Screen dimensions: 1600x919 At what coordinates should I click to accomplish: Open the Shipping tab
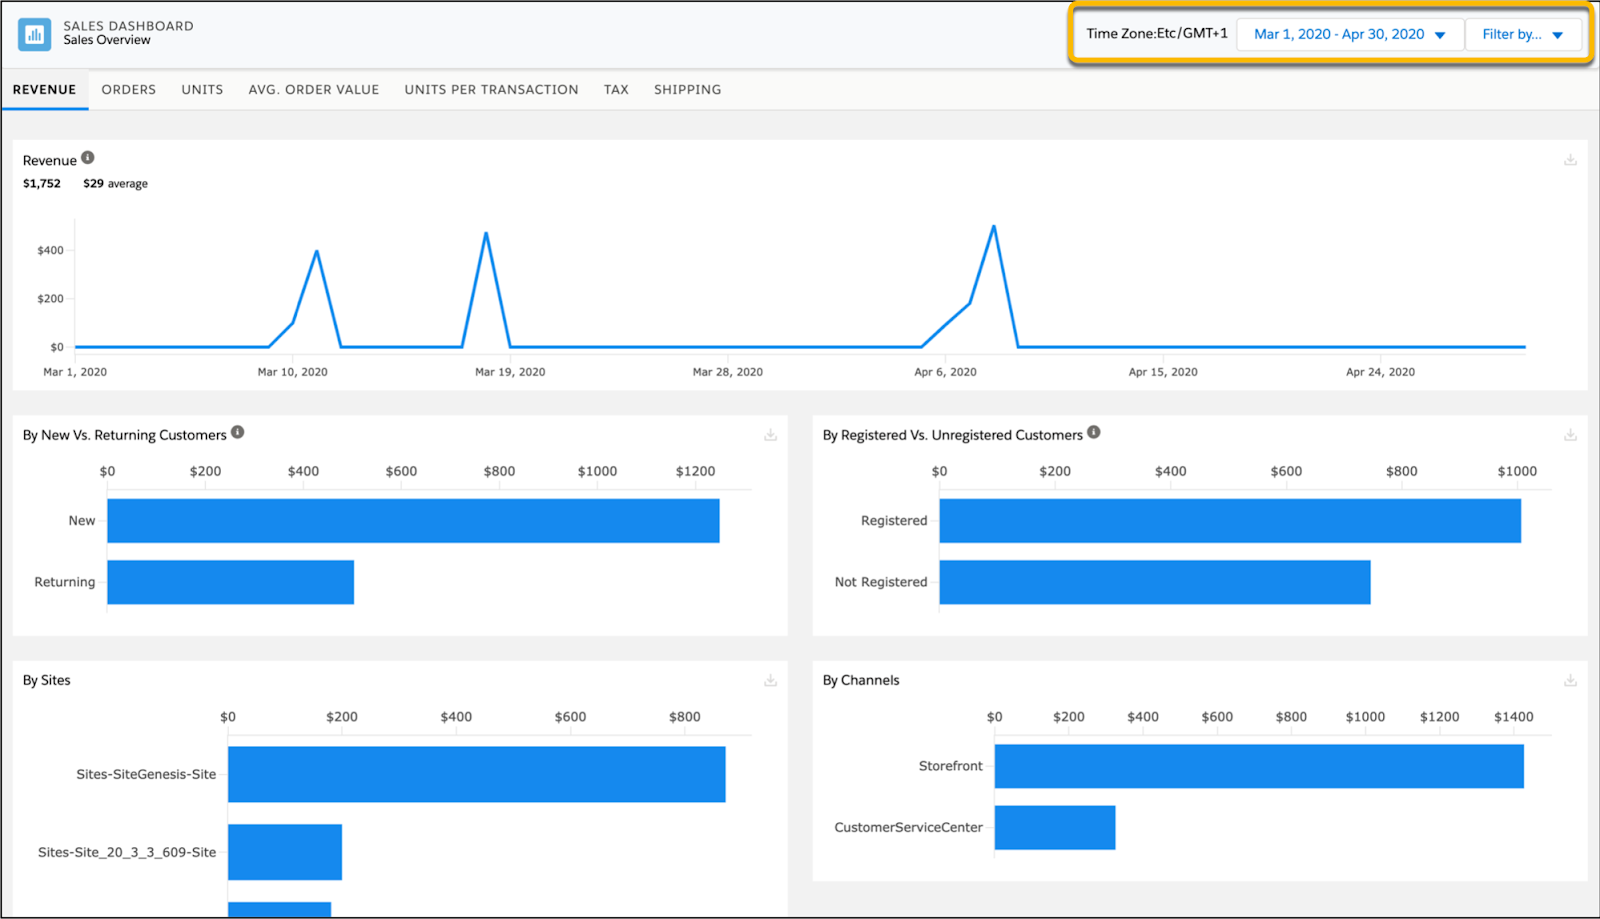(687, 89)
